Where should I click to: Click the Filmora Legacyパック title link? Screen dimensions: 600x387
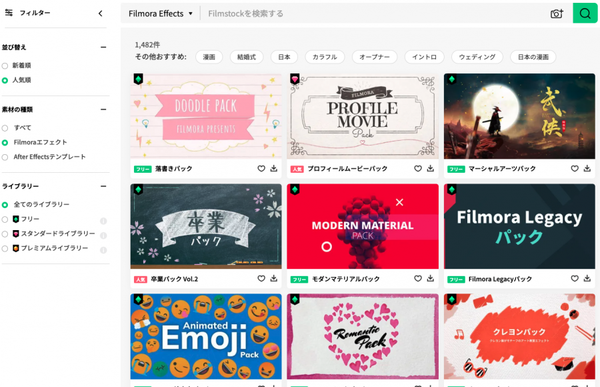tap(500, 279)
